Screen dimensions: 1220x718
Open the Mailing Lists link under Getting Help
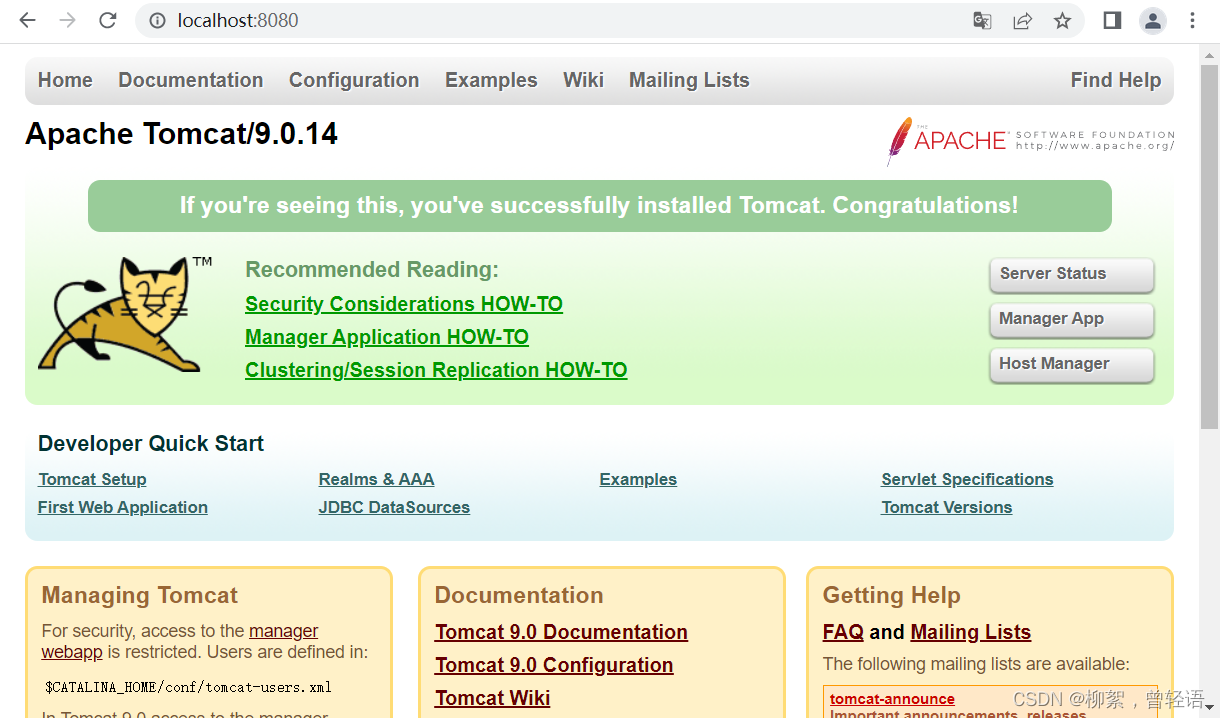tap(970, 632)
